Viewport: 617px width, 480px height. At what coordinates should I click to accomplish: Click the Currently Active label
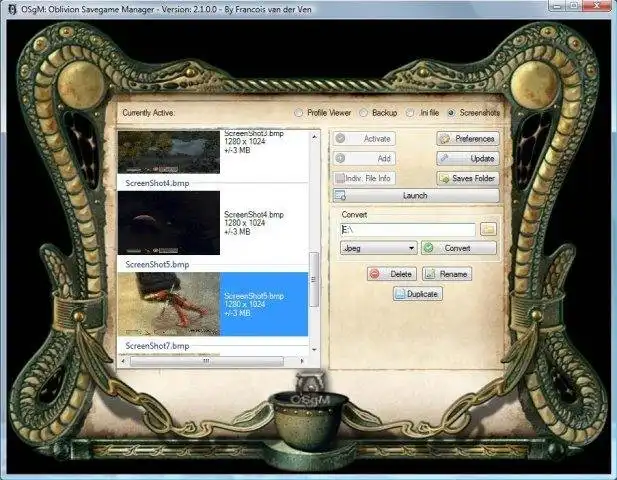[x=149, y=113]
